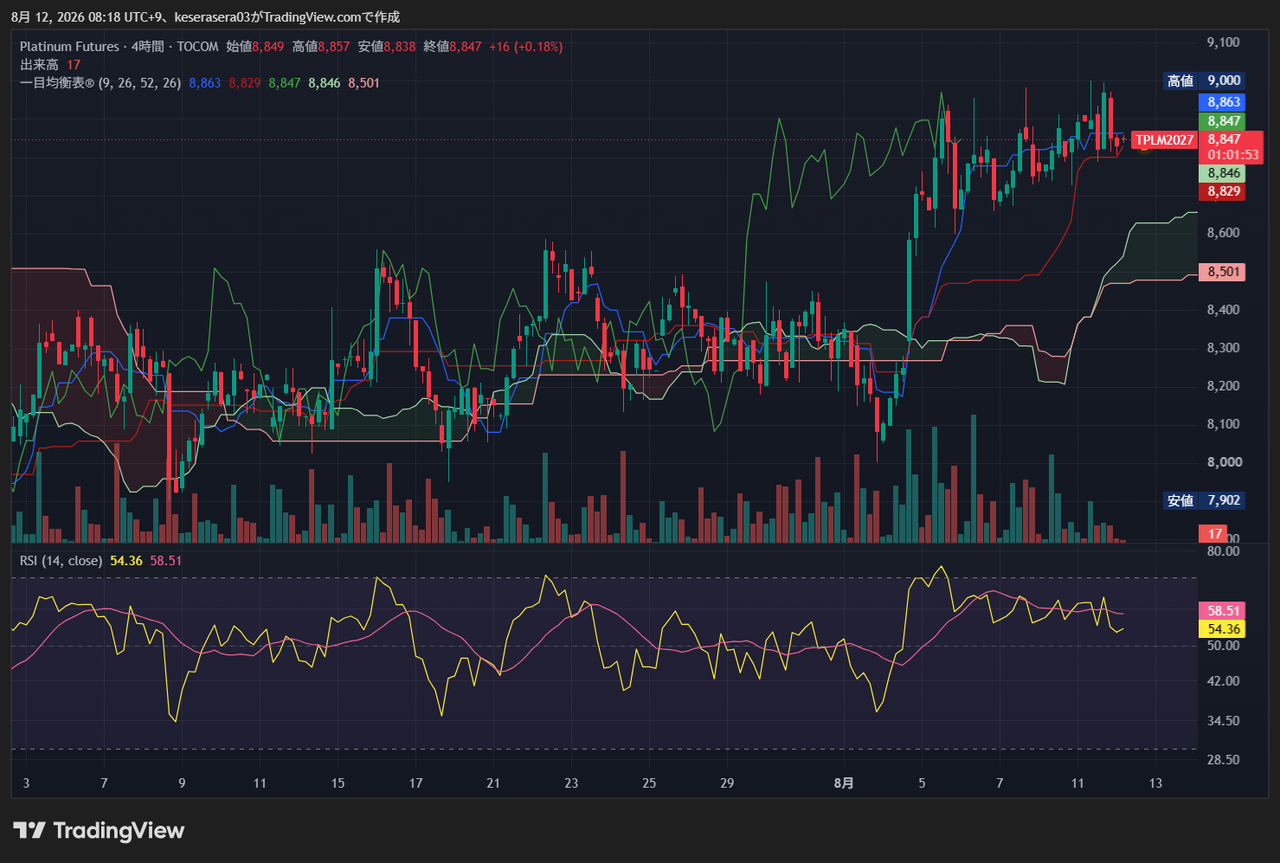Click the date 15 on the time axis
The image size is (1280, 863).
click(338, 783)
